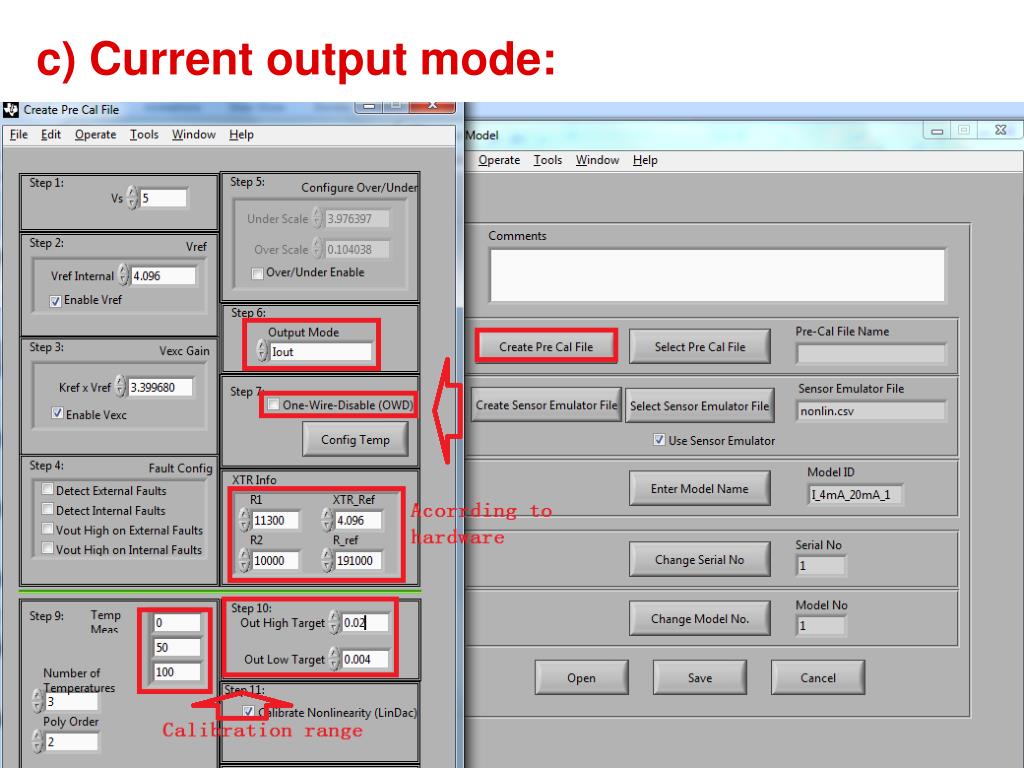
Task: Click the Pre-Cal File Name field
Action: 871,353
